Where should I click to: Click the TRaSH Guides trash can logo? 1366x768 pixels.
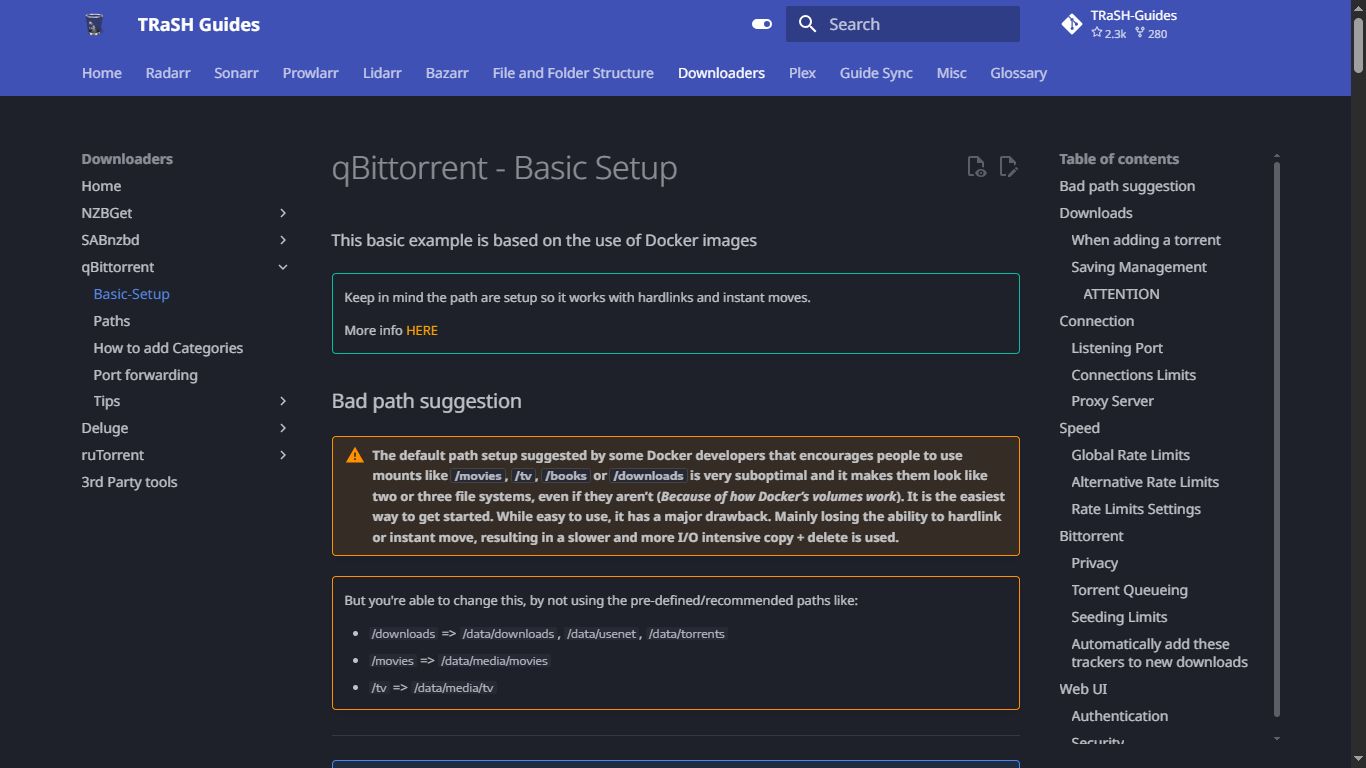[95, 23]
